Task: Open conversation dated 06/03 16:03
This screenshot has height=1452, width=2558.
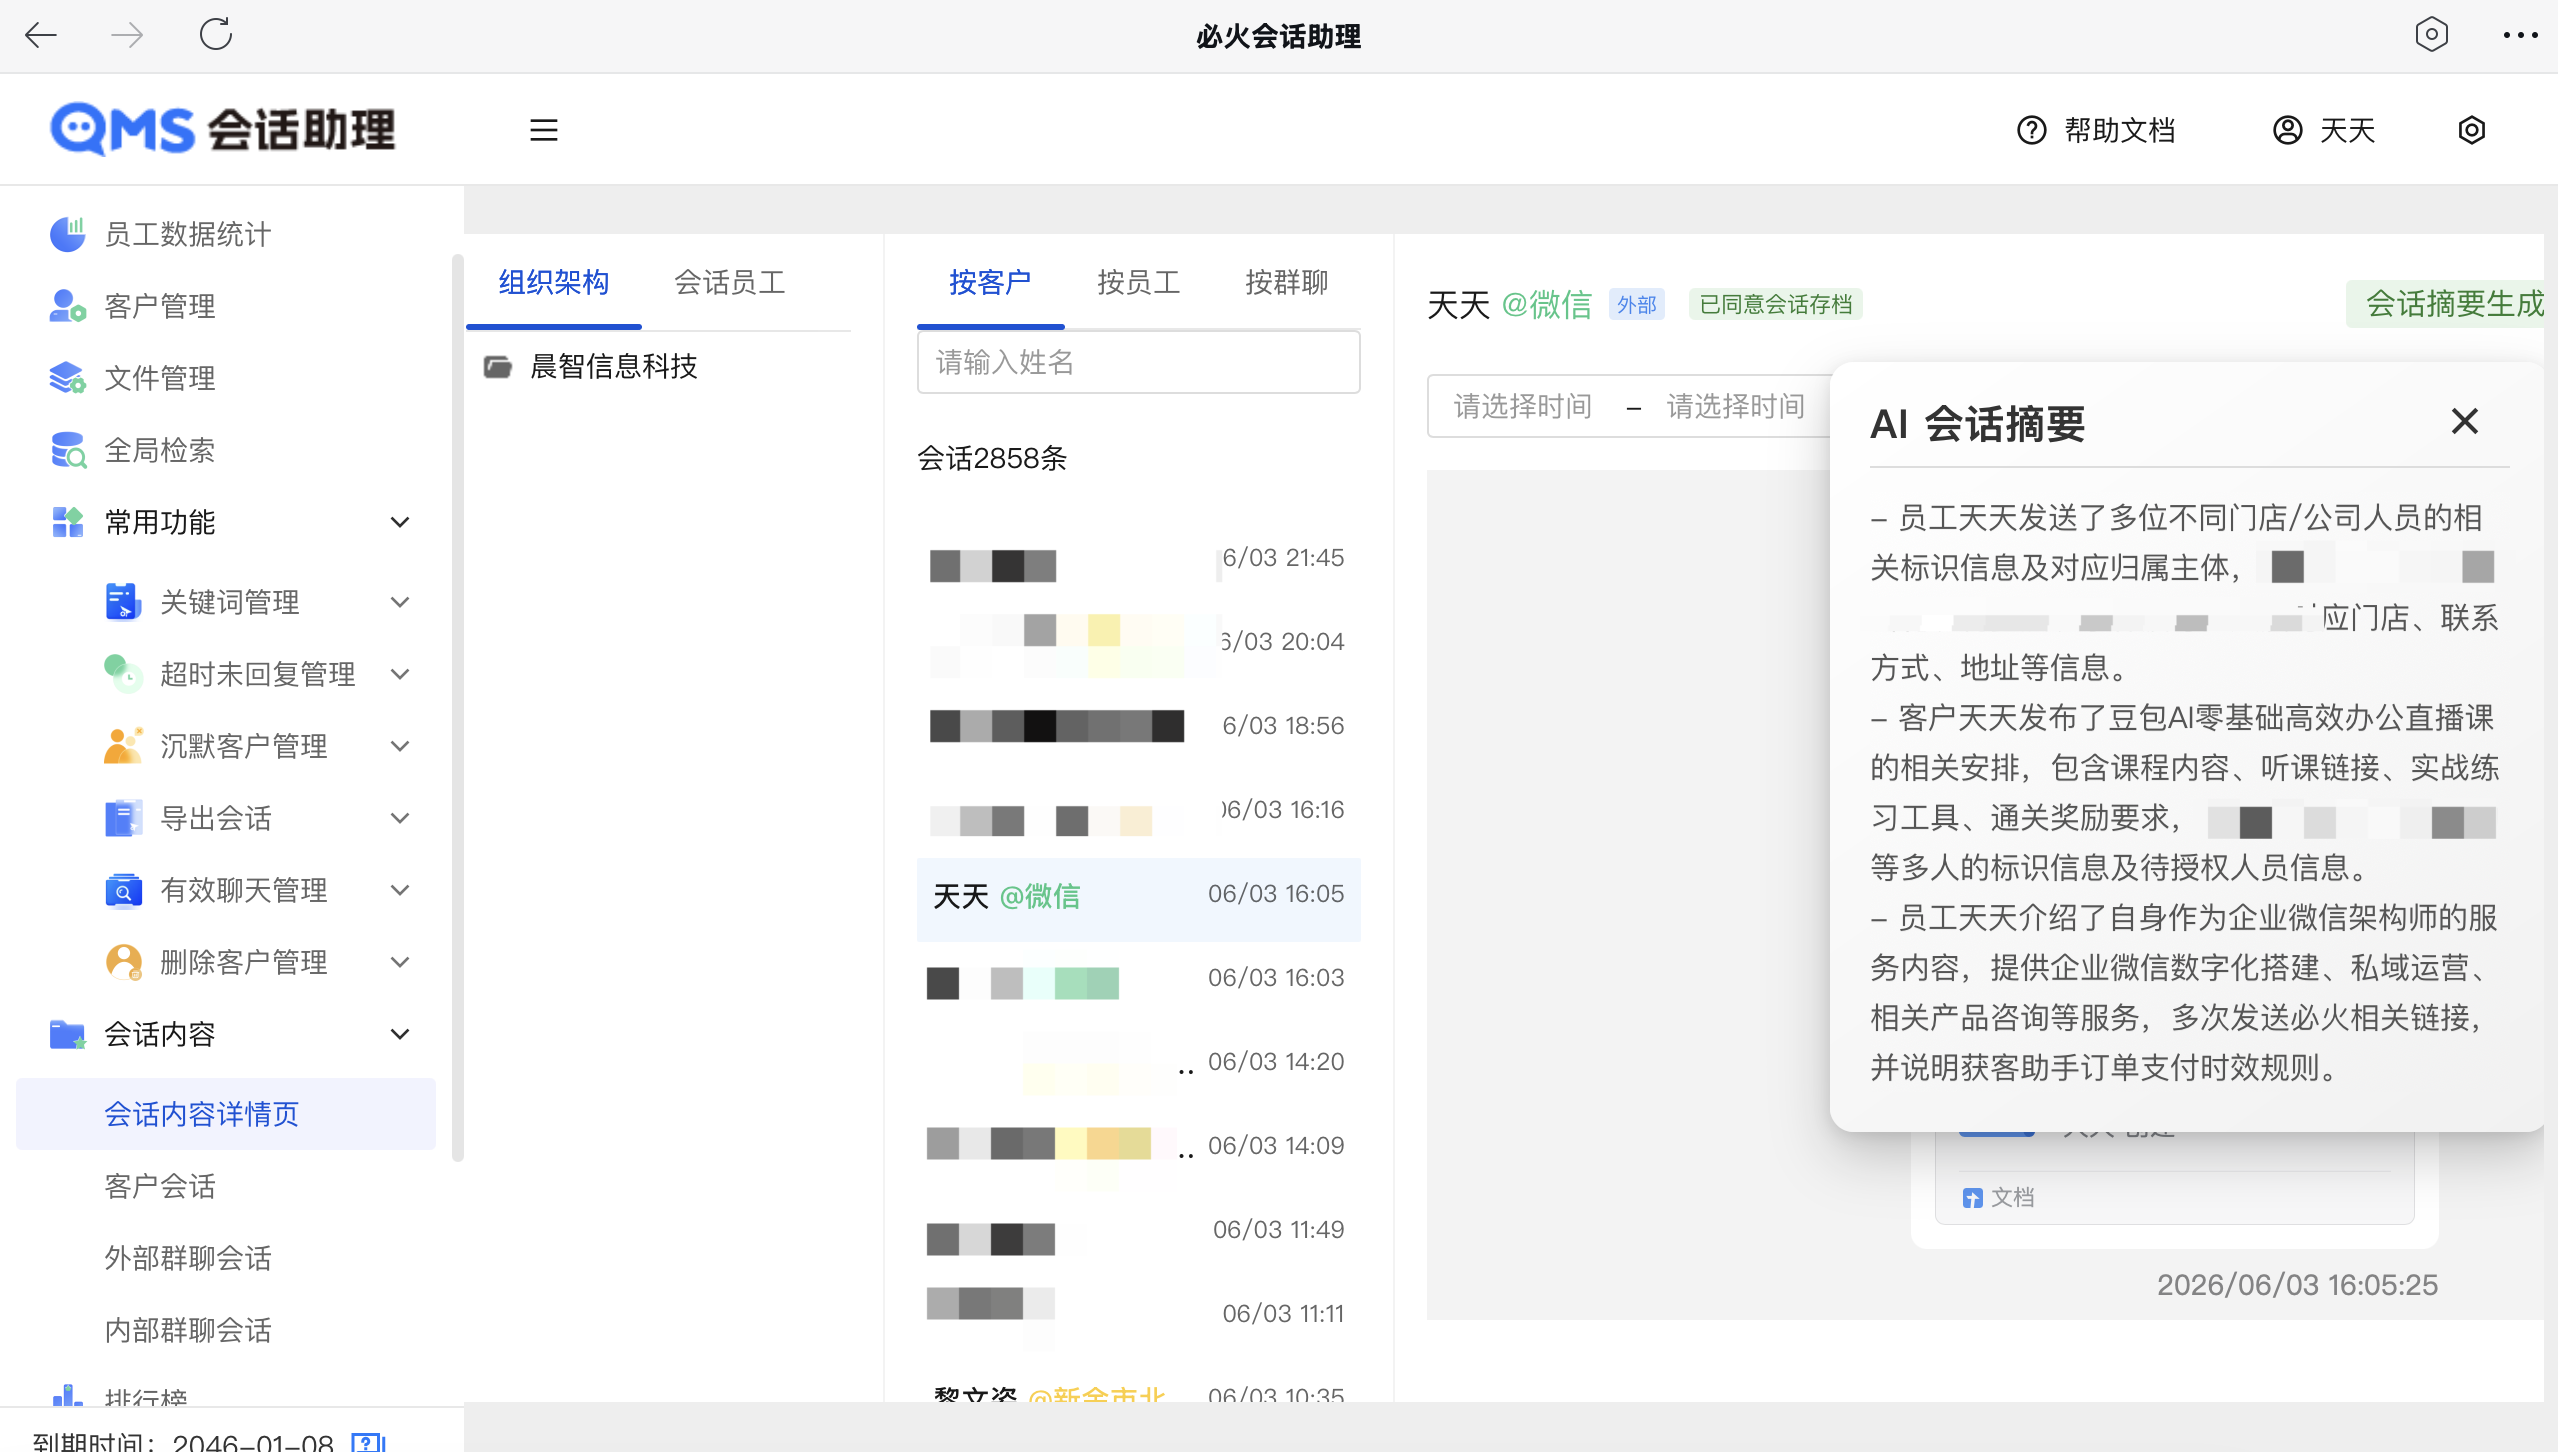Action: [1139, 981]
